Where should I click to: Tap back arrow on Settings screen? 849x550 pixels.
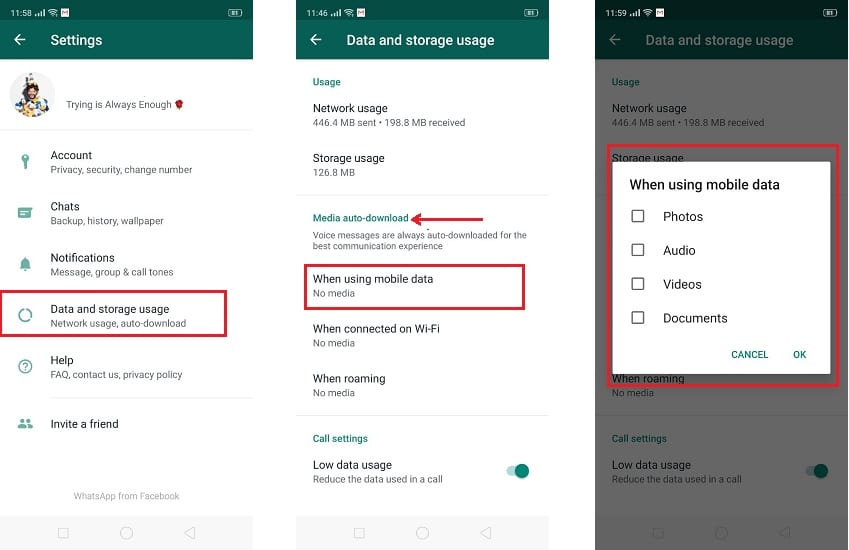pyautogui.click(x=20, y=40)
